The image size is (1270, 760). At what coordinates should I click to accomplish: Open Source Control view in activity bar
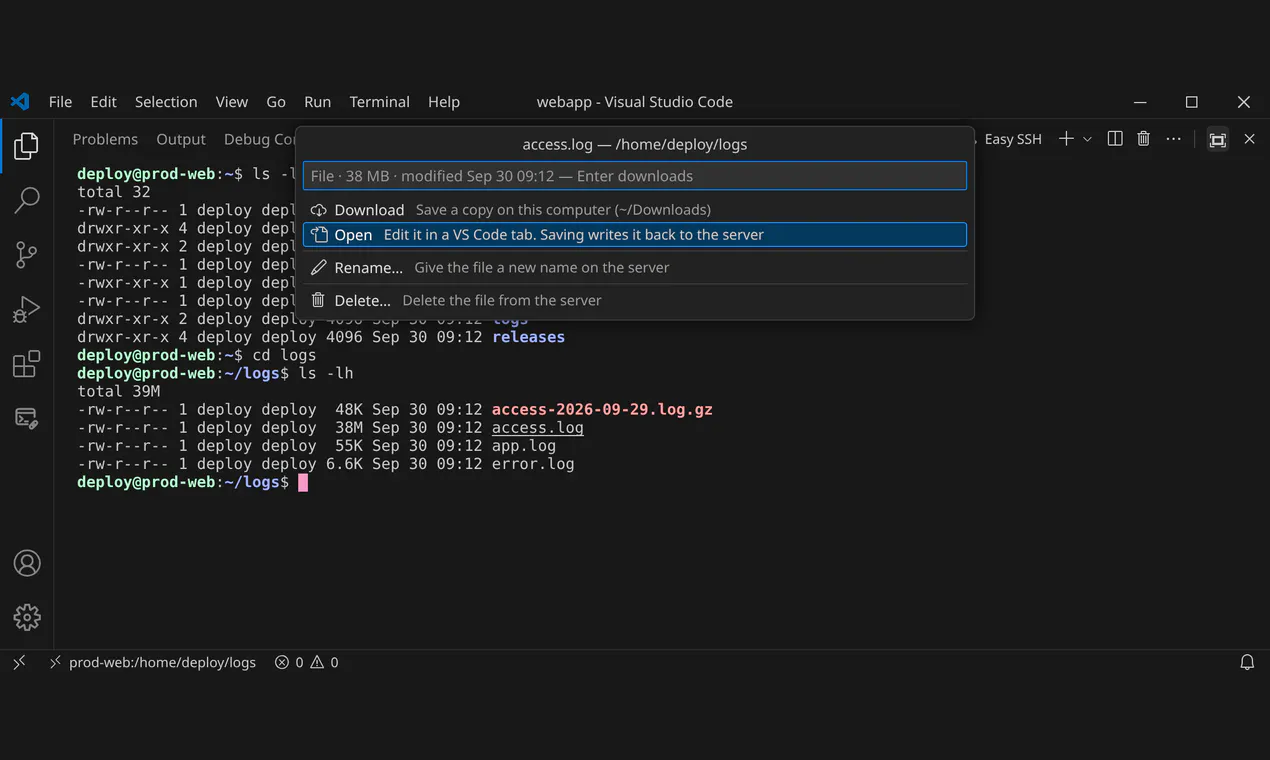[27, 255]
